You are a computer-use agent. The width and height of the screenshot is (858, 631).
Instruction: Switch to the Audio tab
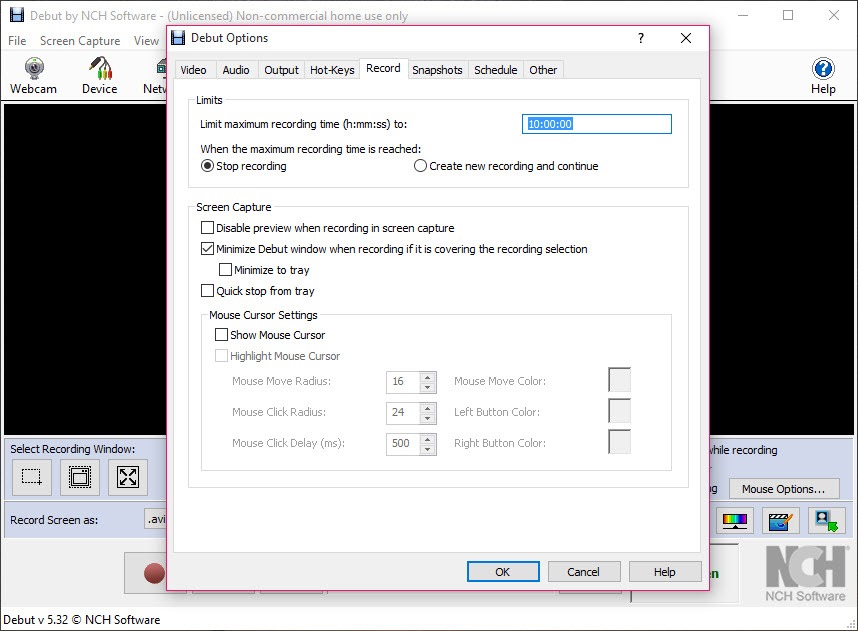(x=236, y=70)
